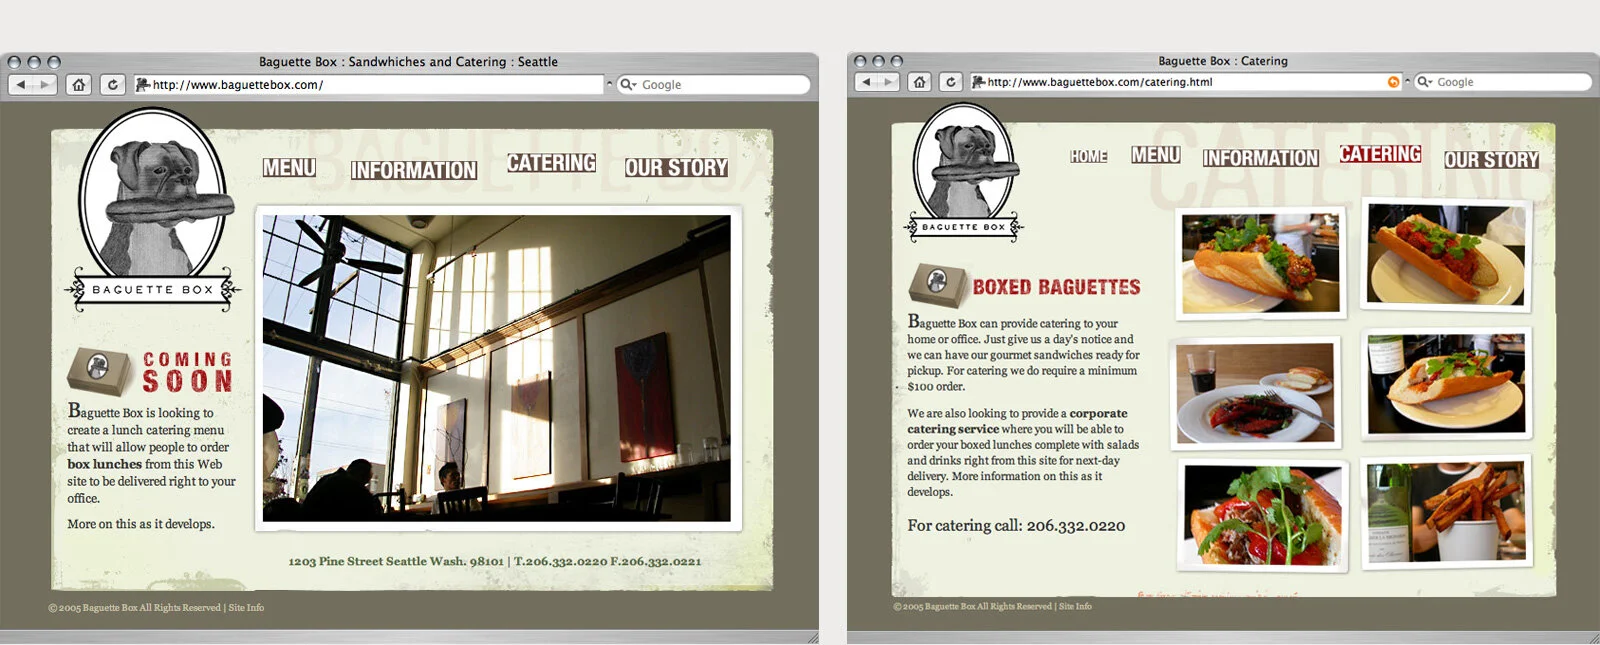Click the forward arrow in left browser window
Viewport: 1600px width, 645px height.
click(x=45, y=85)
